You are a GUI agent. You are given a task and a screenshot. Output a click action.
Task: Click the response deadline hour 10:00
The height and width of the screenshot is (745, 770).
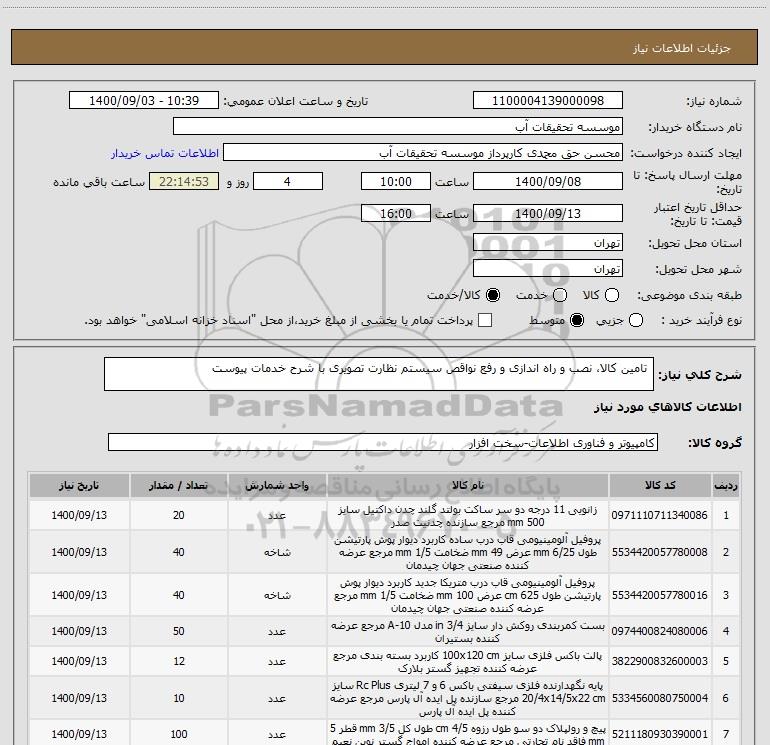coord(396,181)
